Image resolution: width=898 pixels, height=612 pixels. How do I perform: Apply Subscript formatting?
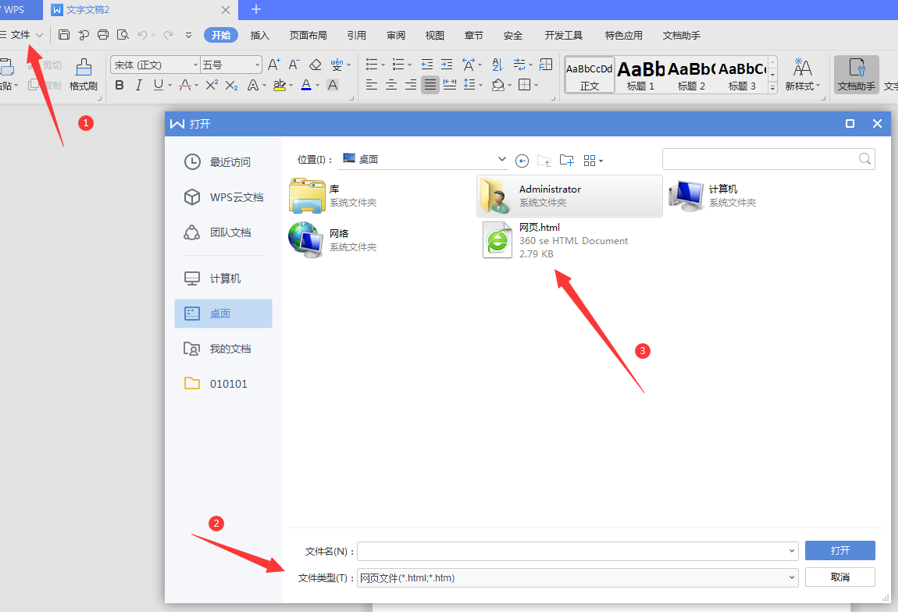click(231, 85)
